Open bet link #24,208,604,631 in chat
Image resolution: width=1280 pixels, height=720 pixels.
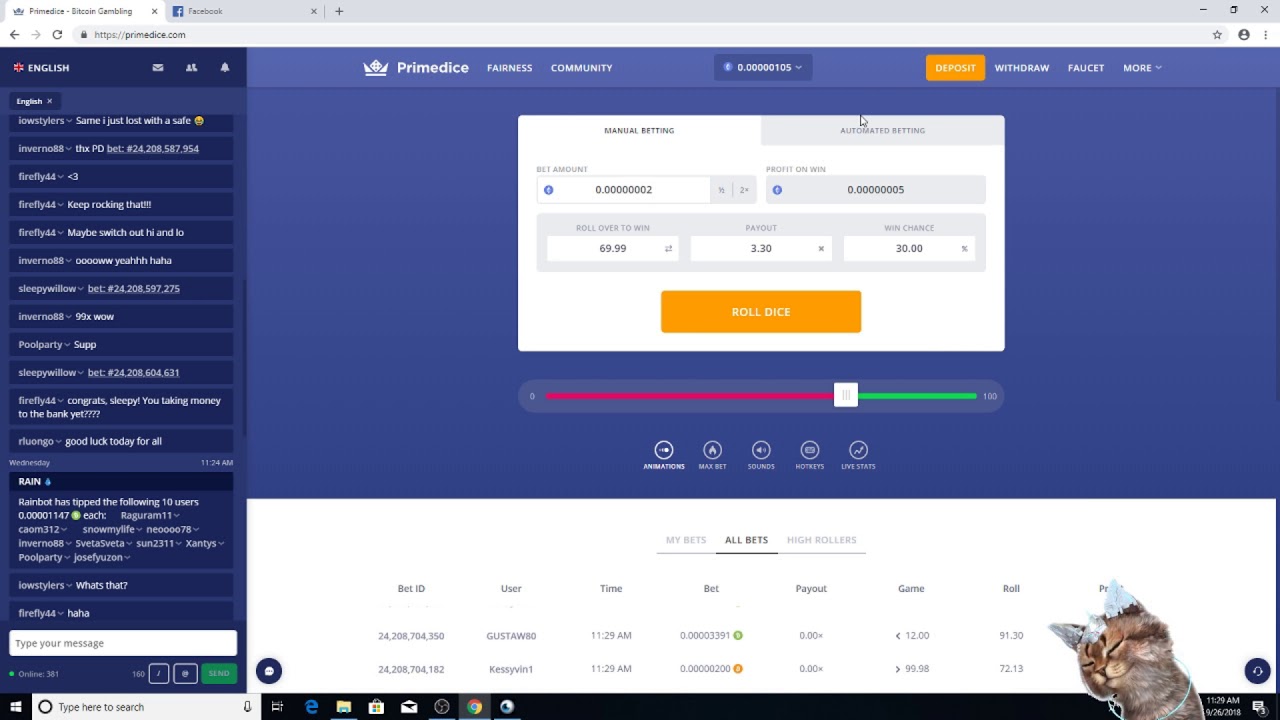point(134,372)
